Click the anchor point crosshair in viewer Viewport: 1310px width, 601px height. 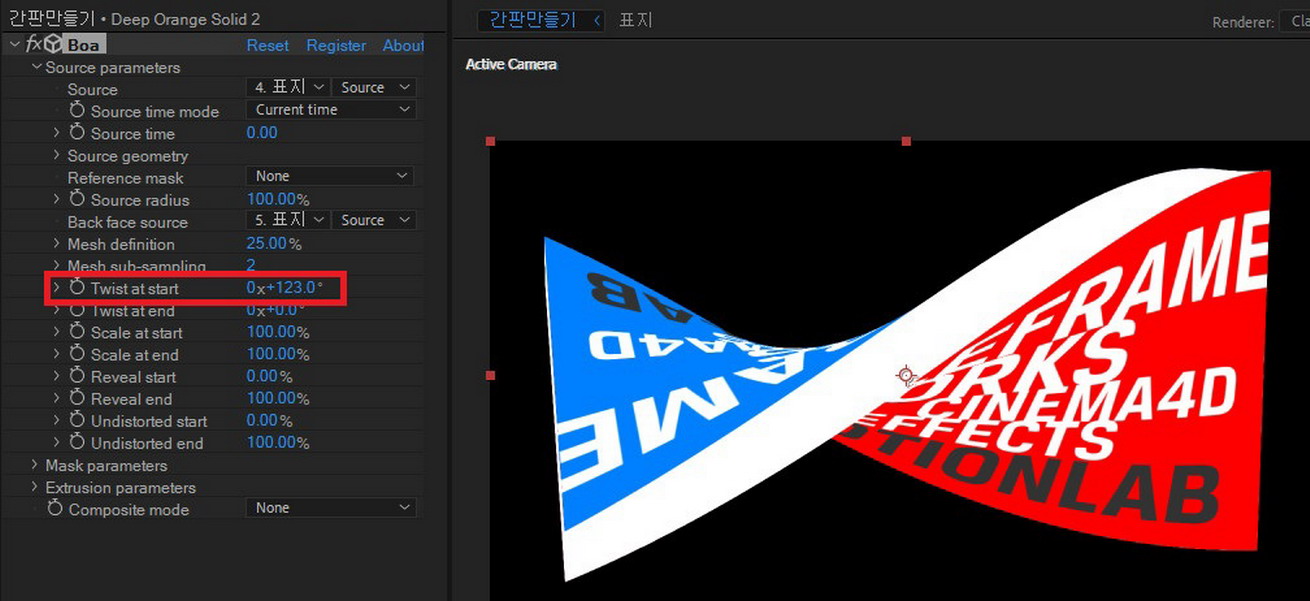click(x=906, y=376)
